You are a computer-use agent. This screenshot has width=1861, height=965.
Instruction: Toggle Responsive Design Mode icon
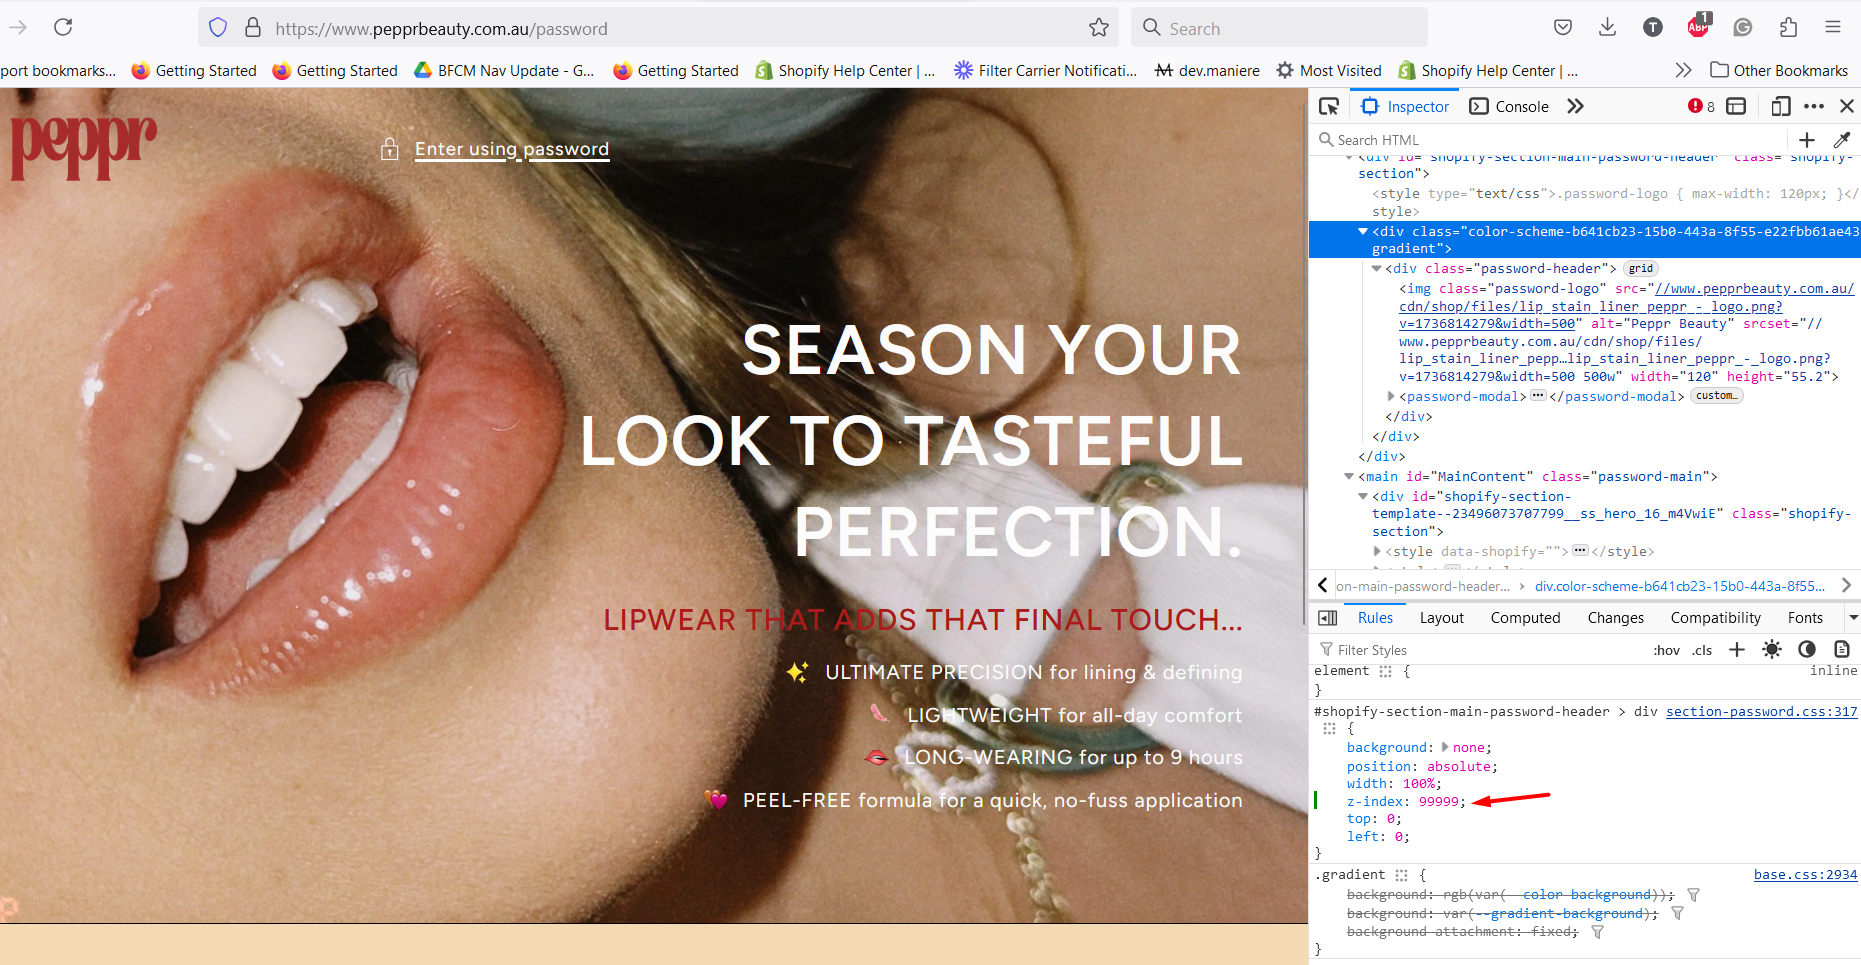[x=1781, y=106]
